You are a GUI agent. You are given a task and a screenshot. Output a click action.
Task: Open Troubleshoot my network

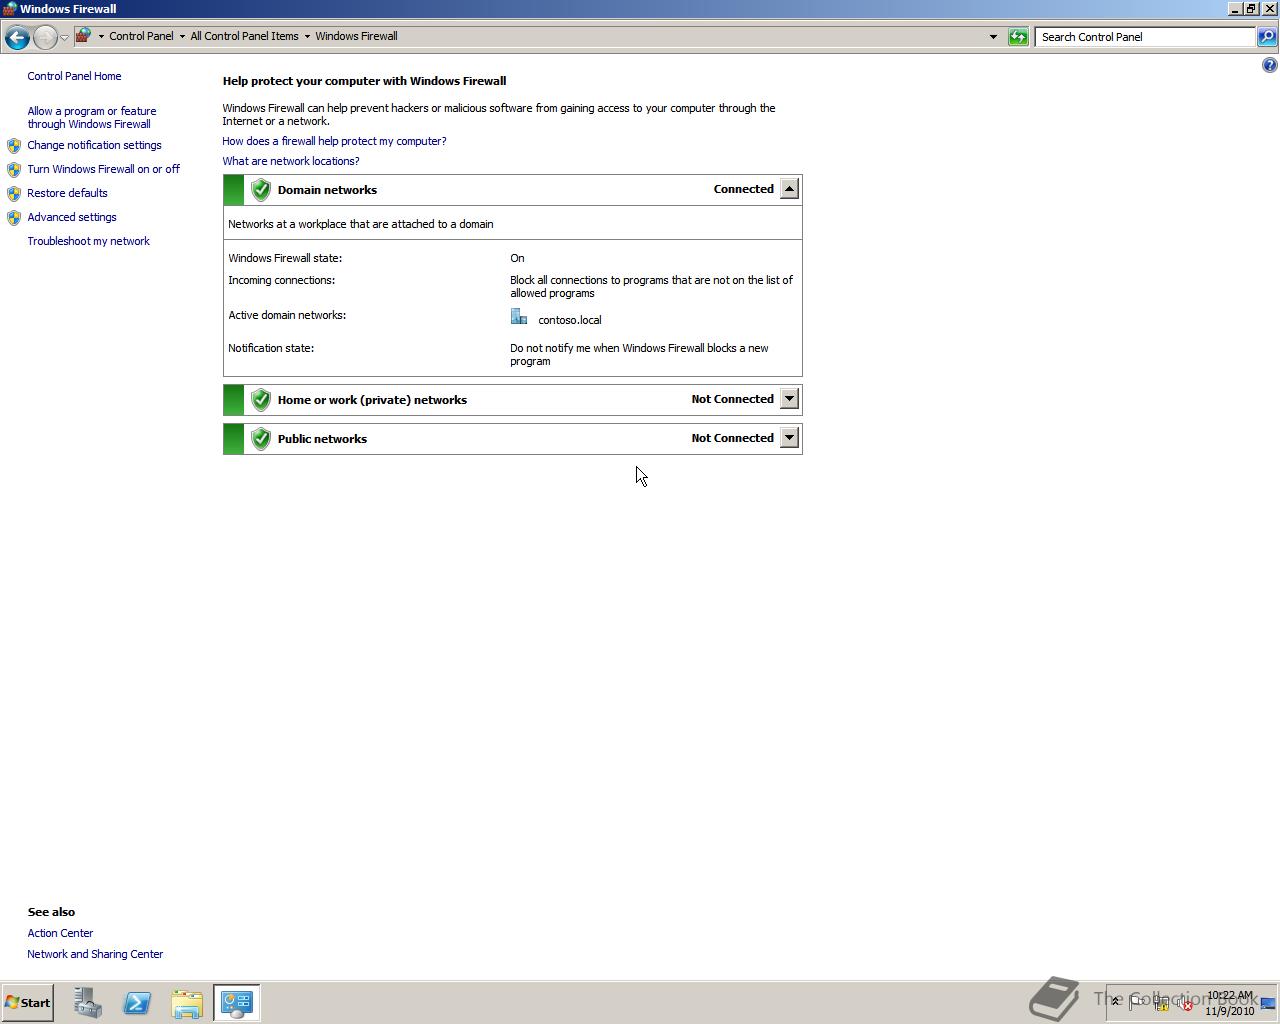(x=88, y=241)
